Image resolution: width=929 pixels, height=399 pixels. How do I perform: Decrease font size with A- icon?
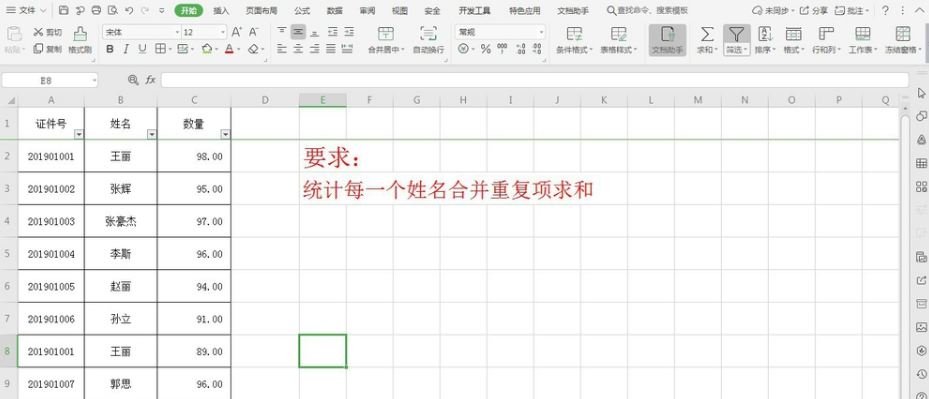click(x=254, y=32)
